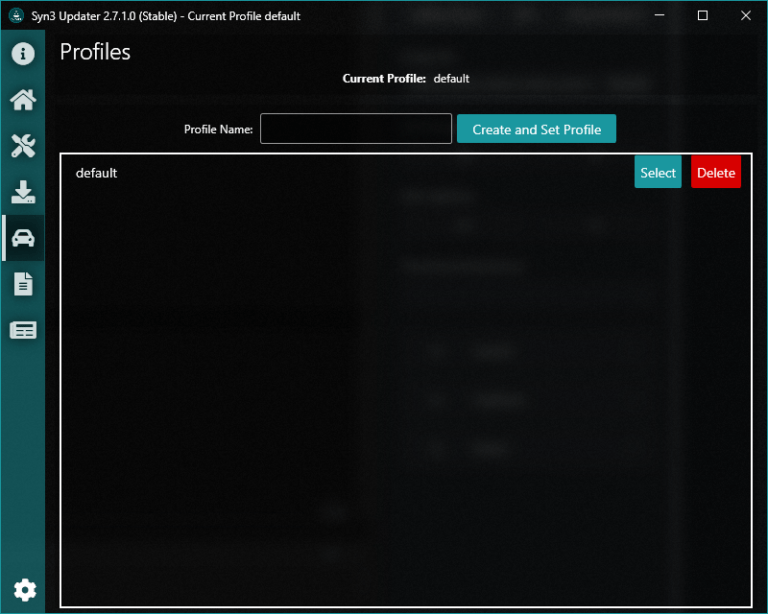The width and height of the screenshot is (768, 614).
Task: Click the Syn3 Updater app logo
Action: point(17,16)
